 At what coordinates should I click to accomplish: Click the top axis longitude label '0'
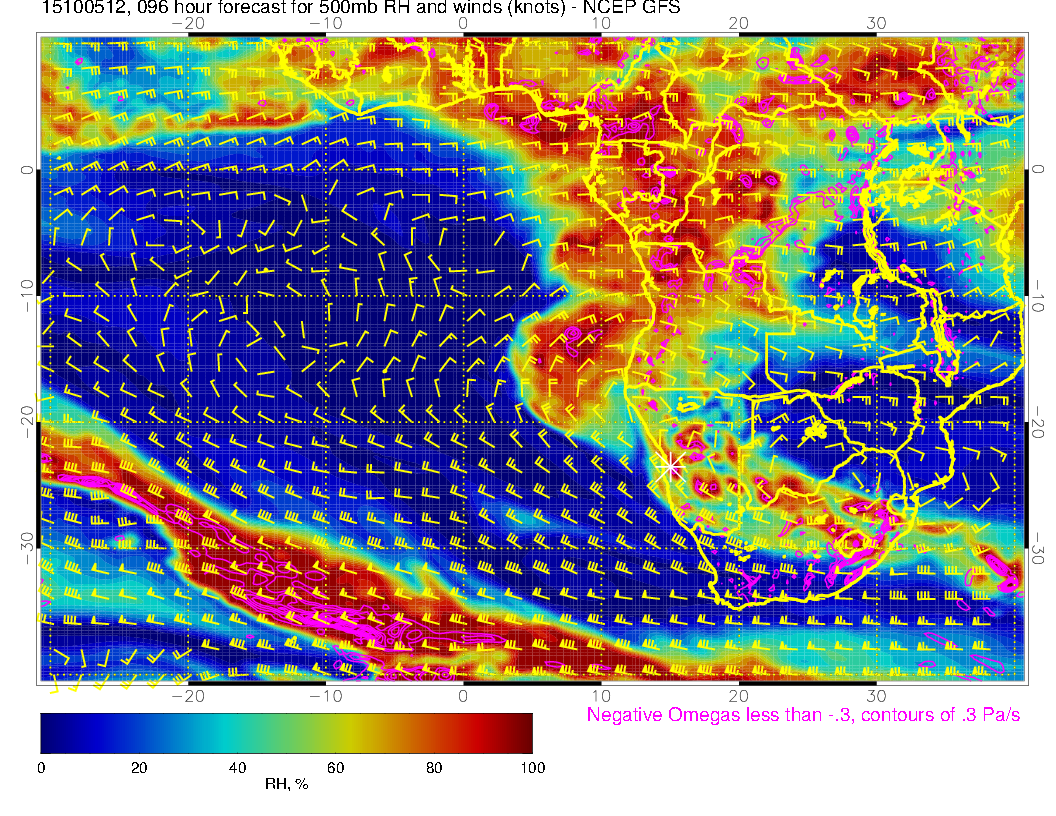(463, 24)
